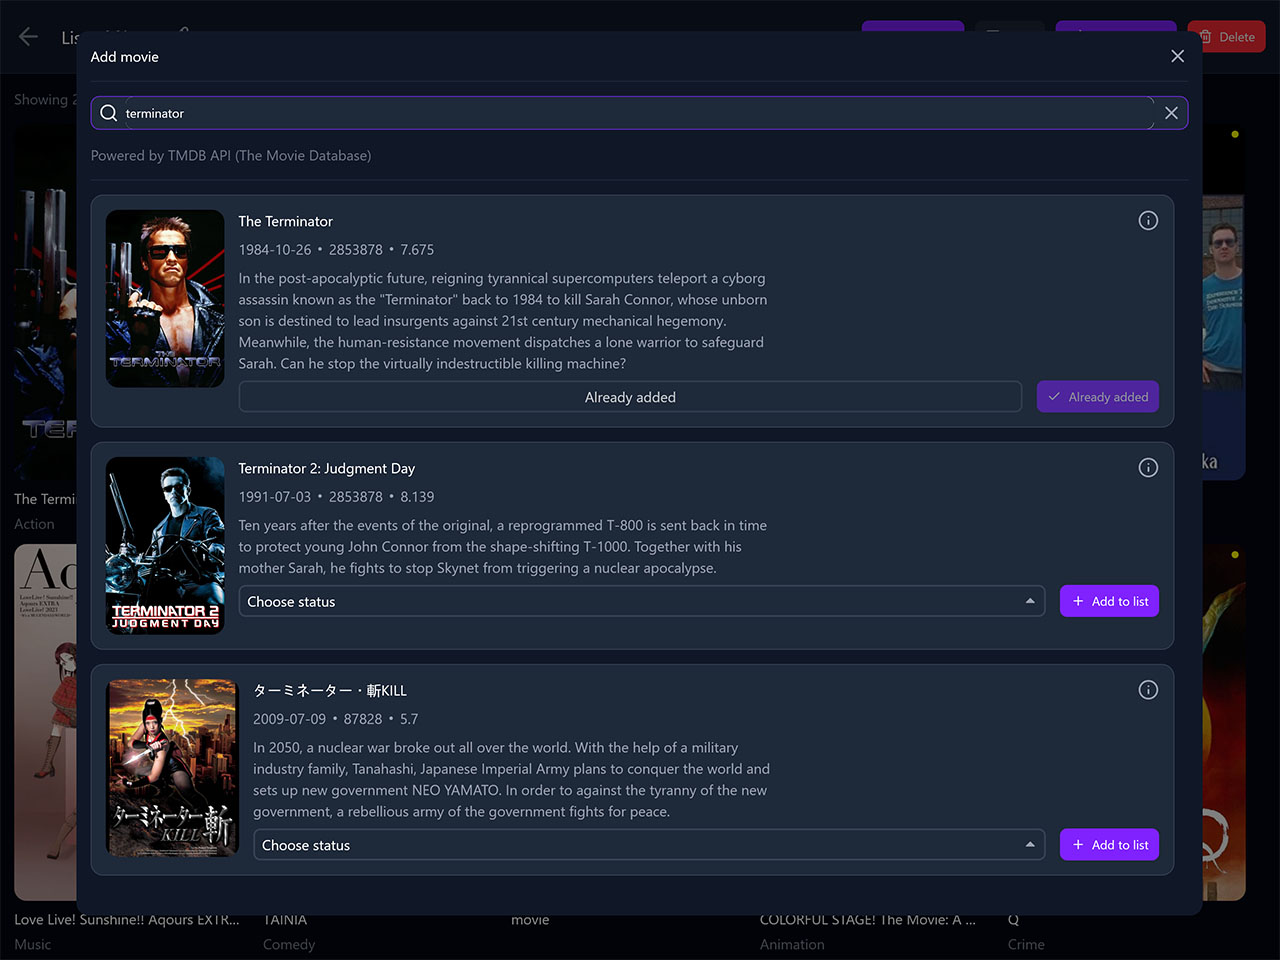Screen dimensions: 1280x960
Task: Click the Crime genre label in background
Action: [x=1026, y=944]
